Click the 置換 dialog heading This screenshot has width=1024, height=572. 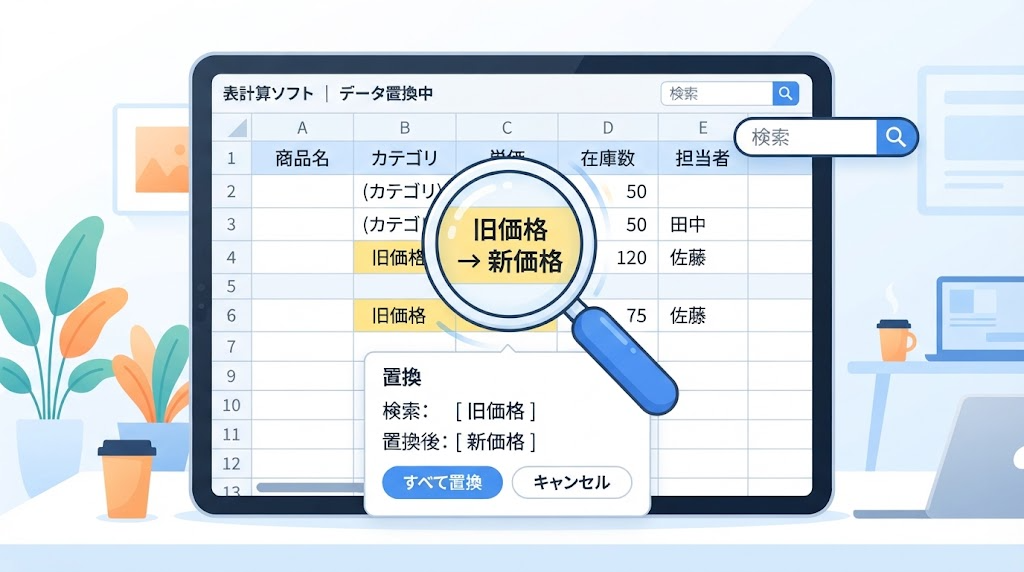tap(402, 377)
